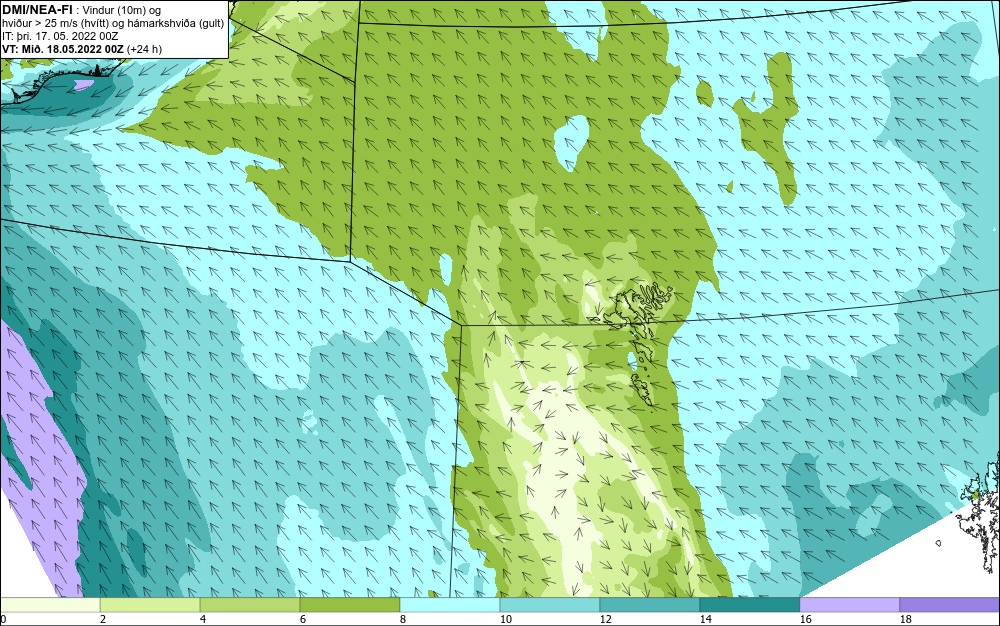Click the 2–4 m/s light green legend swatch

click(x=150, y=605)
